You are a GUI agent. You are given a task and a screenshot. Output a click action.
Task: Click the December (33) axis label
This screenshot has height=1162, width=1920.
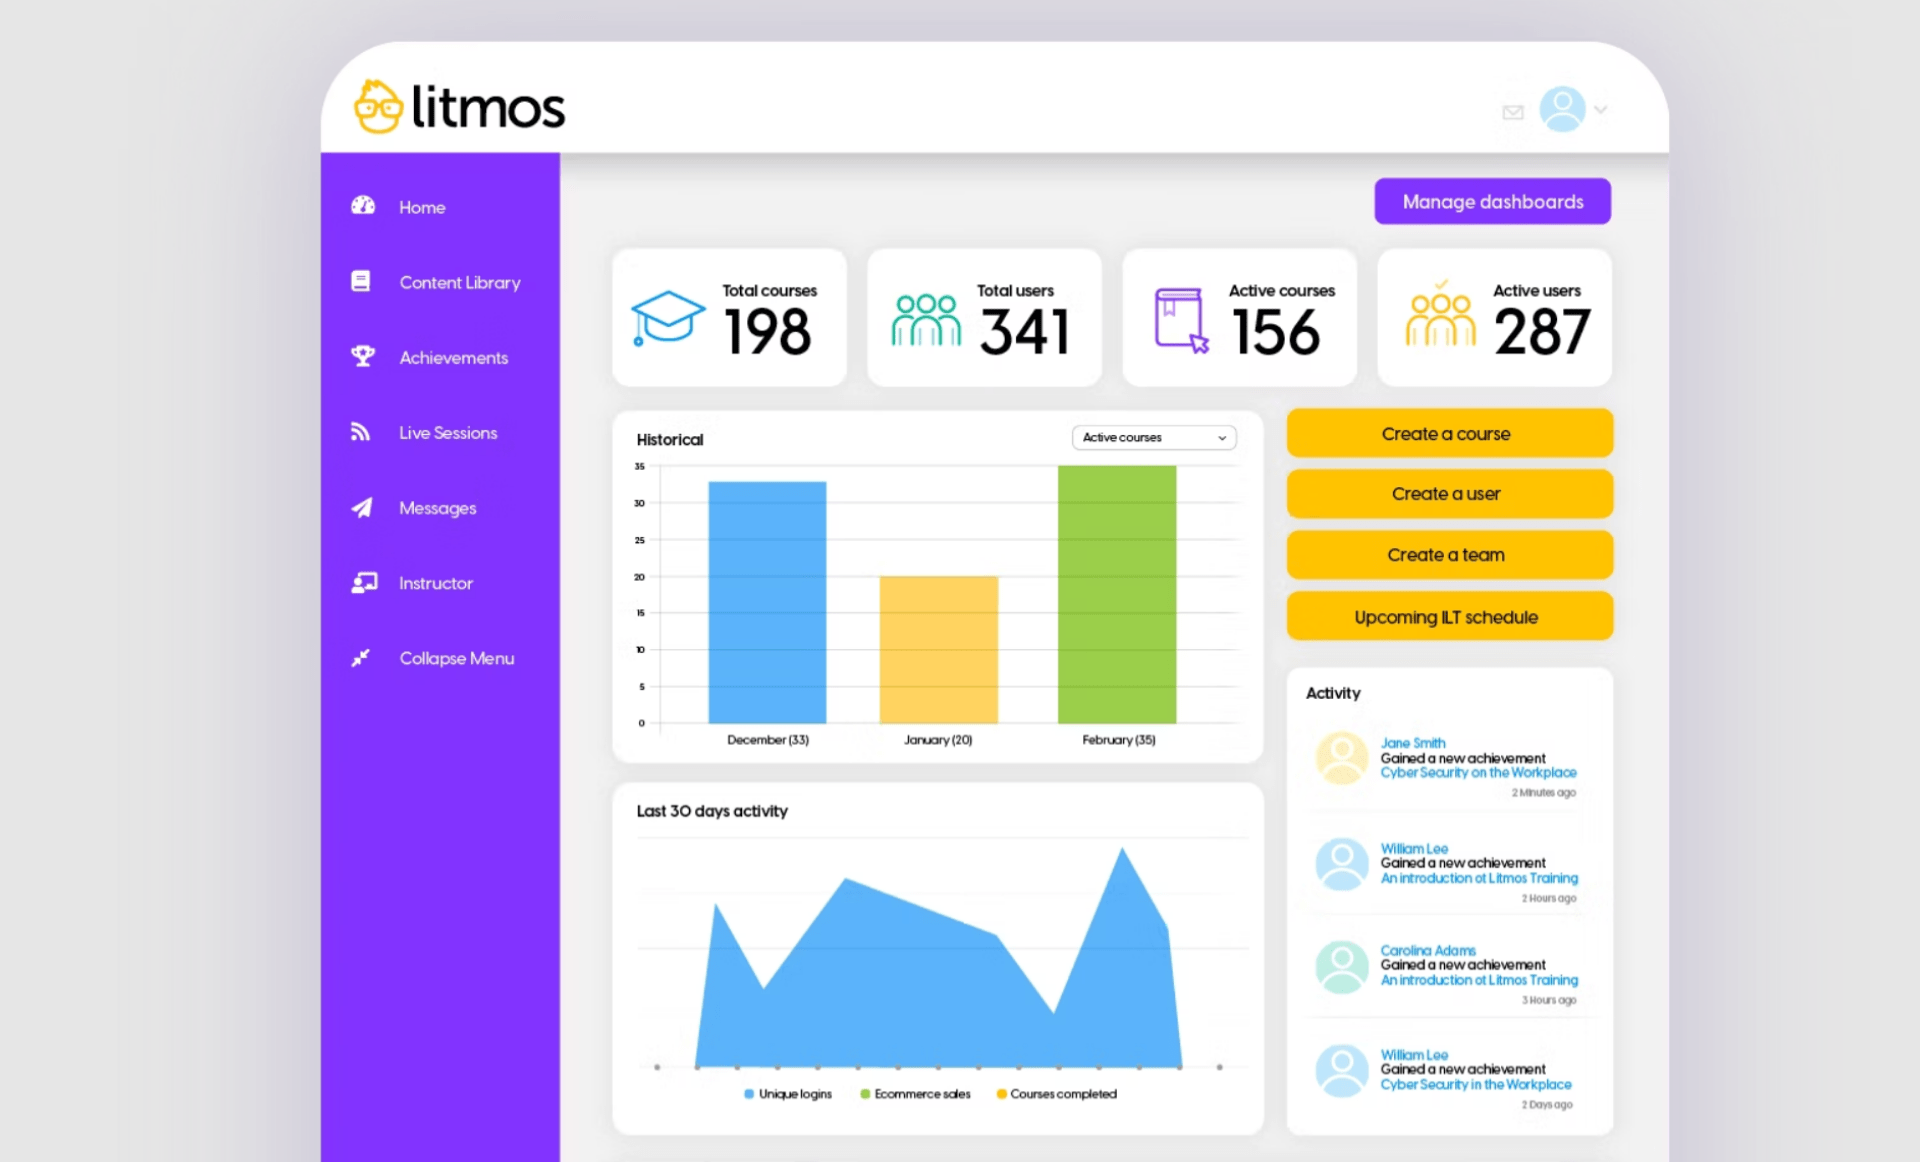pyautogui.click(x=768, y=740)
